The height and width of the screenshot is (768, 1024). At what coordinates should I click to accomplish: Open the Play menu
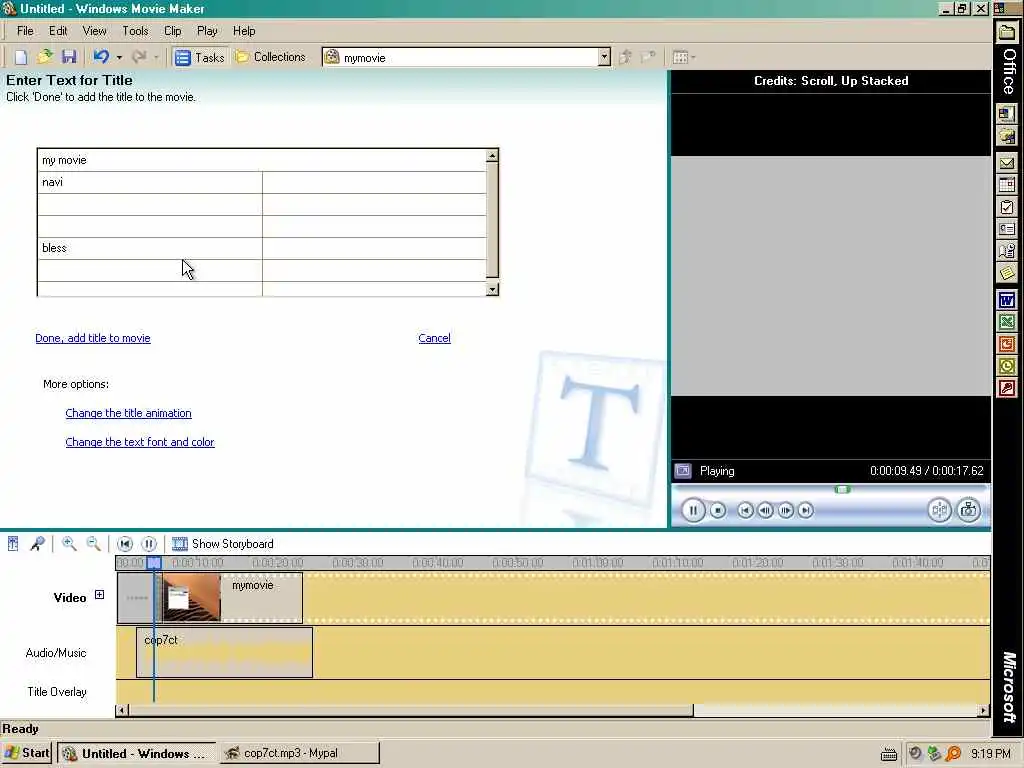tap(207, 31)
